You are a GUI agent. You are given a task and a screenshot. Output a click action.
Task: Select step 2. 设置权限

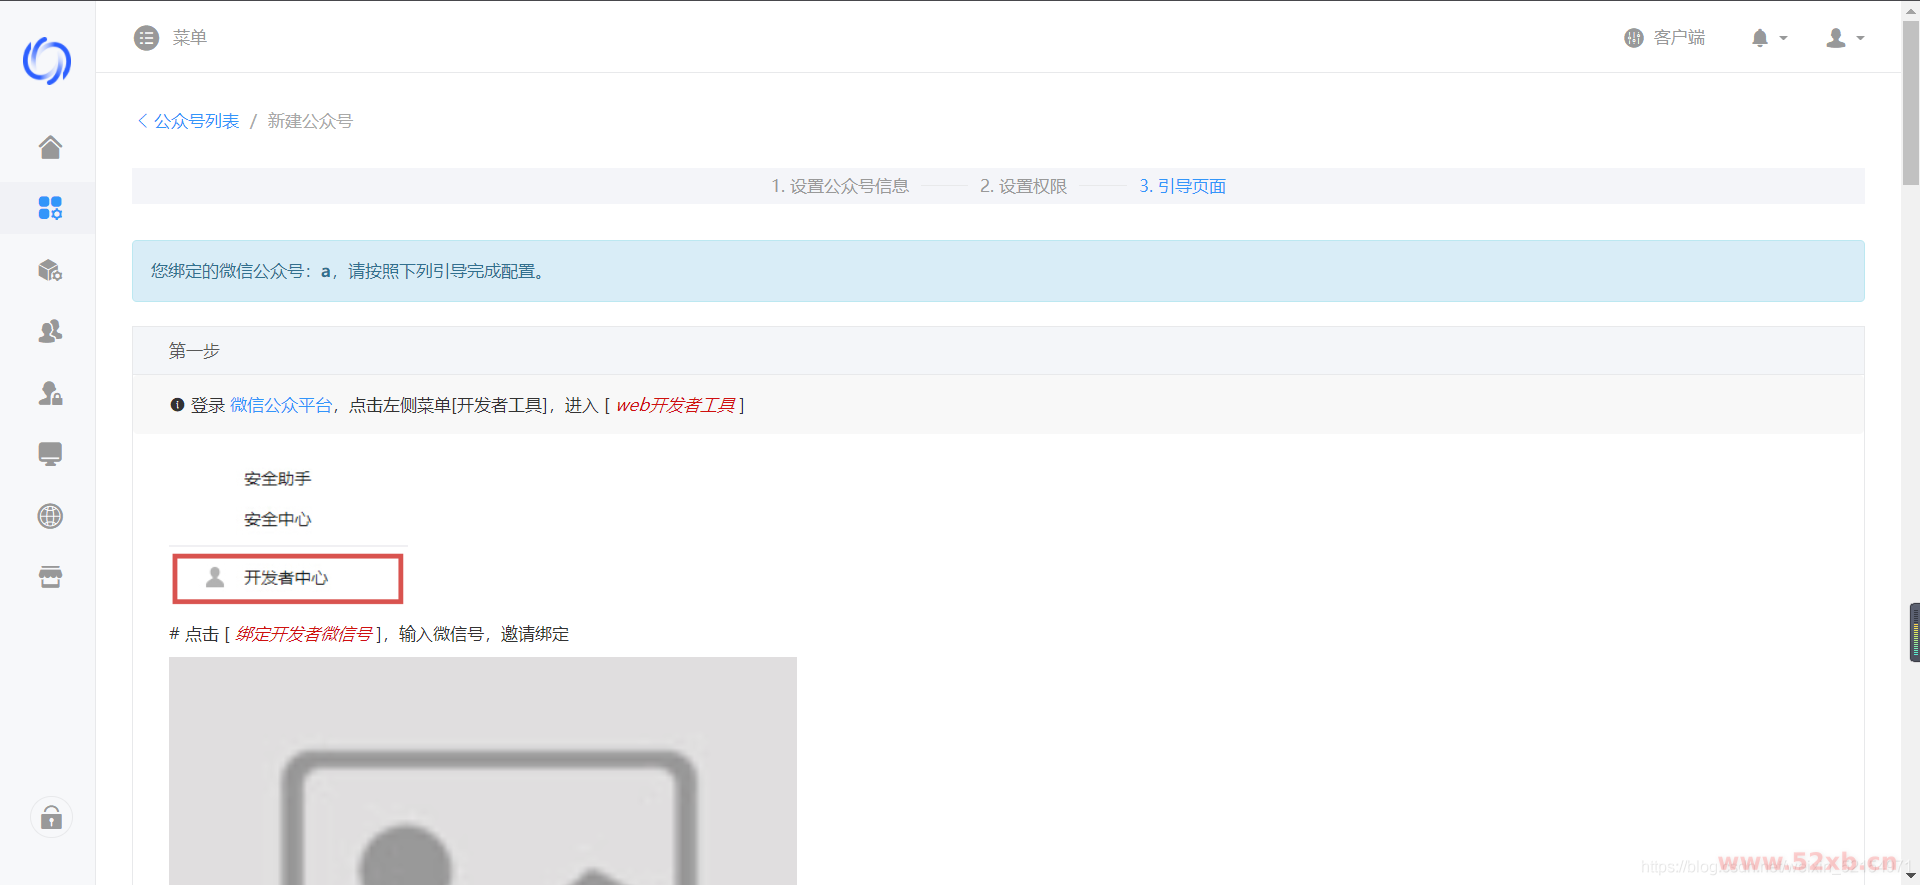(1023, 186)
